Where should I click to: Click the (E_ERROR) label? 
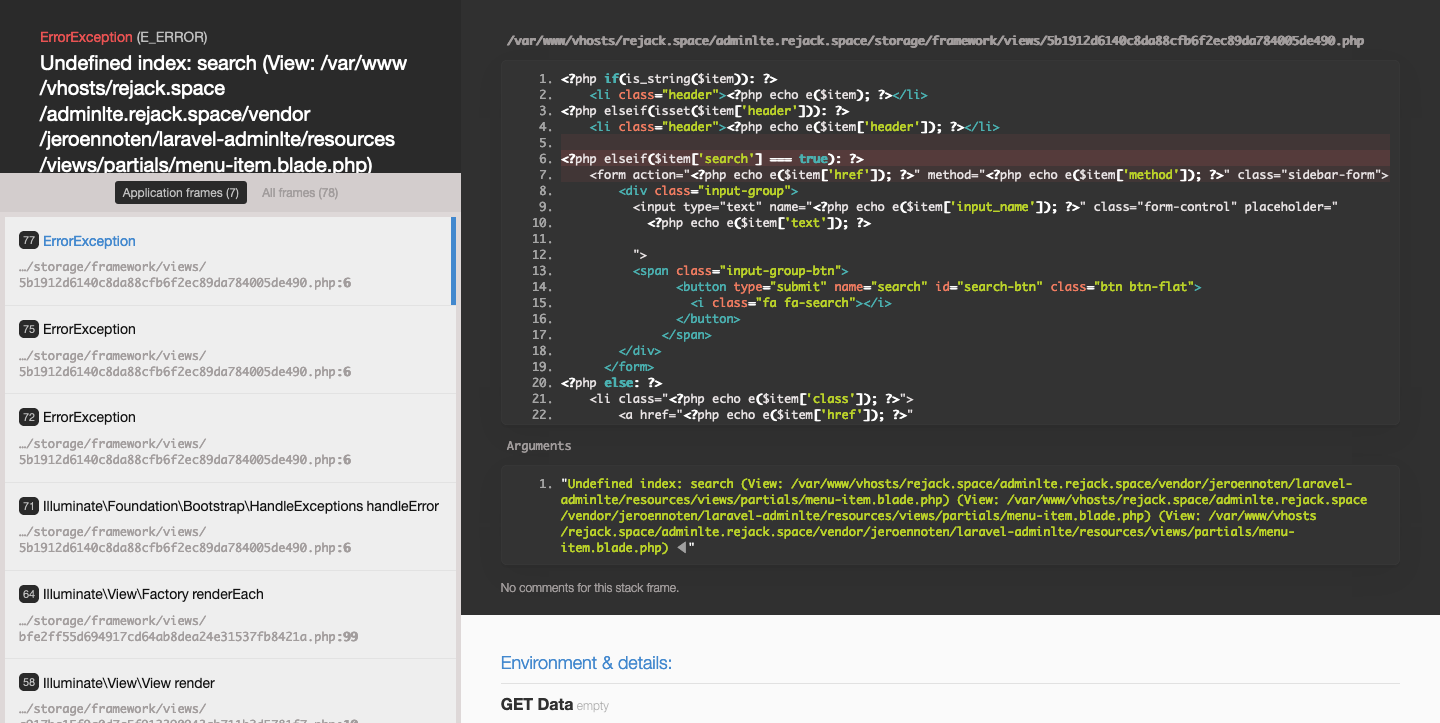click(x=172, y=37)
